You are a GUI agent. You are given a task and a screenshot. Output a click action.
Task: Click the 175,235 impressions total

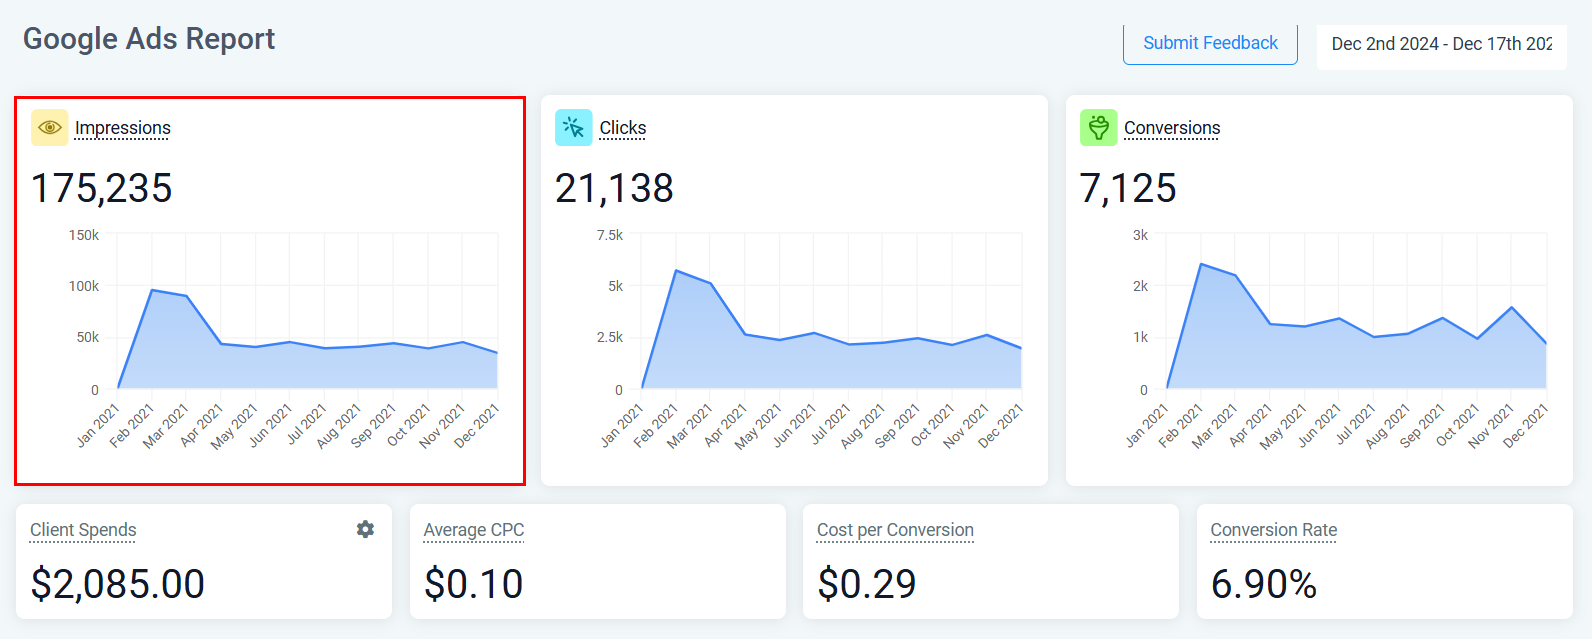coord(102,188)
